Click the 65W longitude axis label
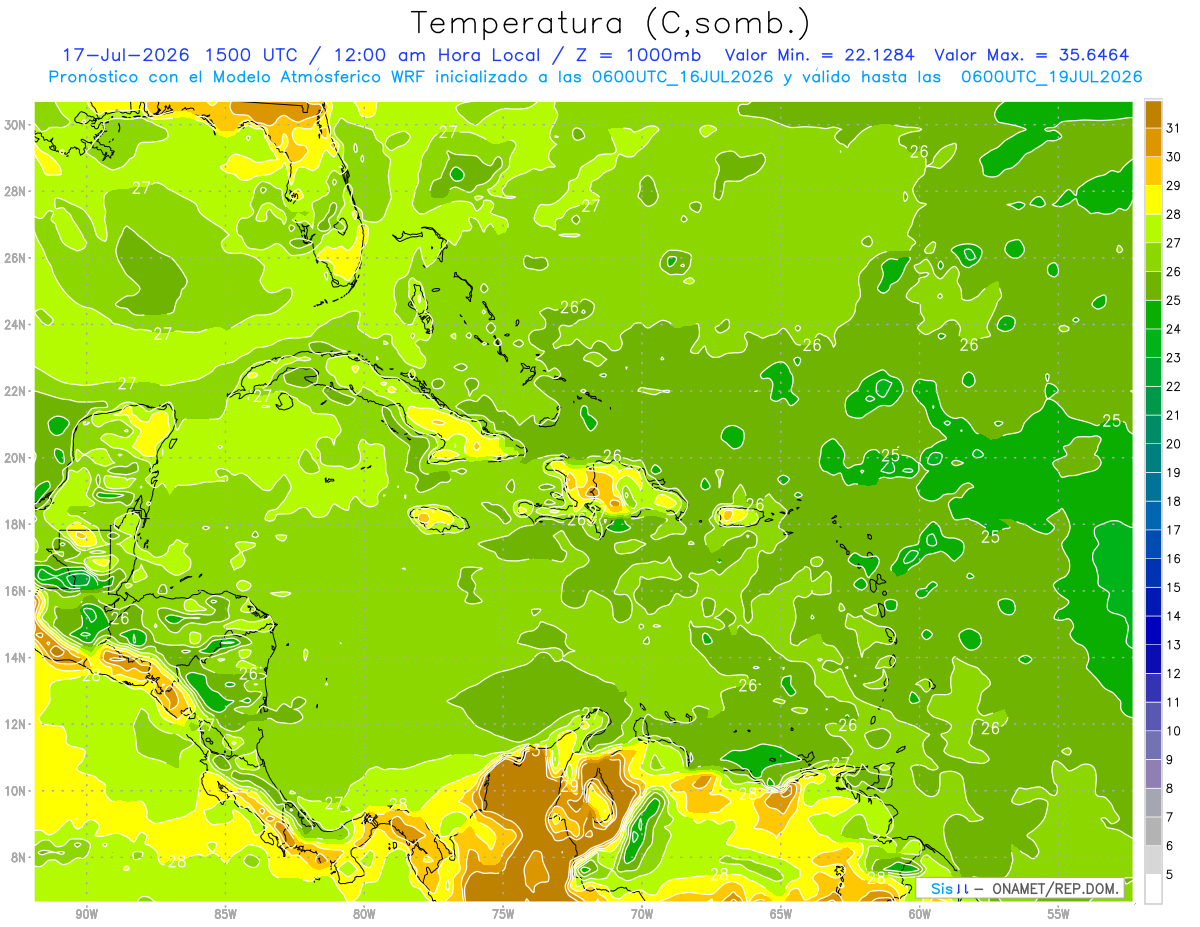 (x=781, y=915)
